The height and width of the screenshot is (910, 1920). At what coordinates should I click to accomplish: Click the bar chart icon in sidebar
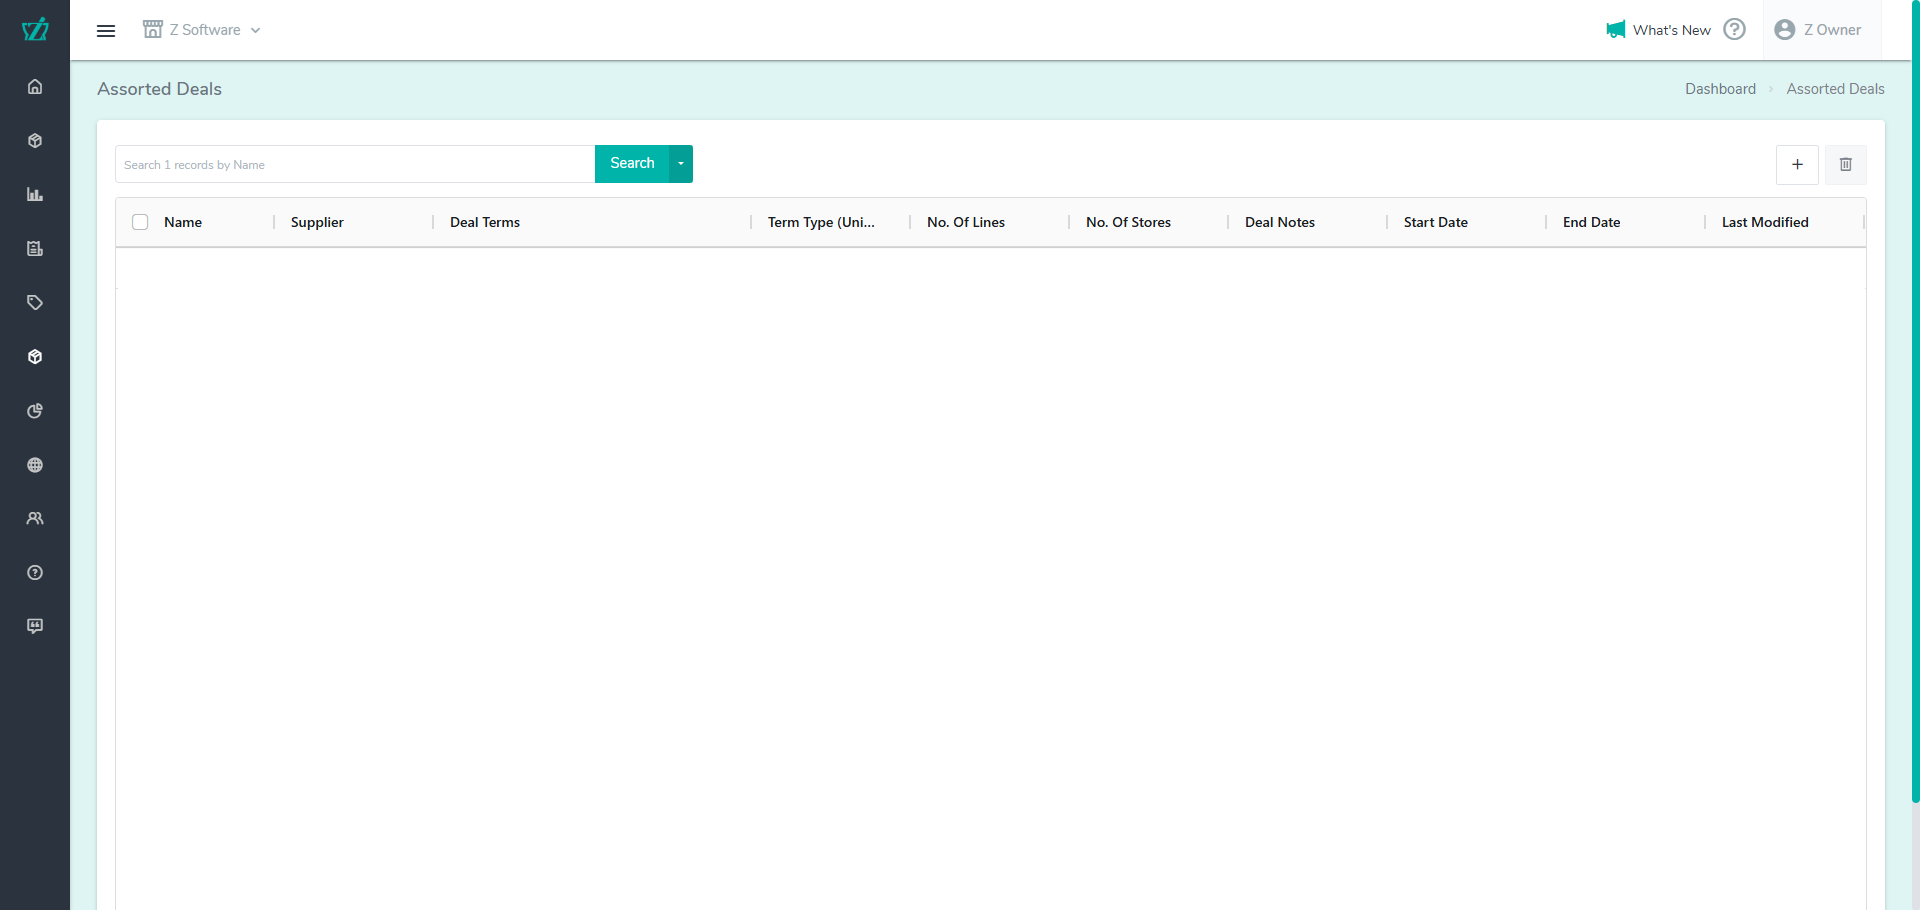coord(35,195)
